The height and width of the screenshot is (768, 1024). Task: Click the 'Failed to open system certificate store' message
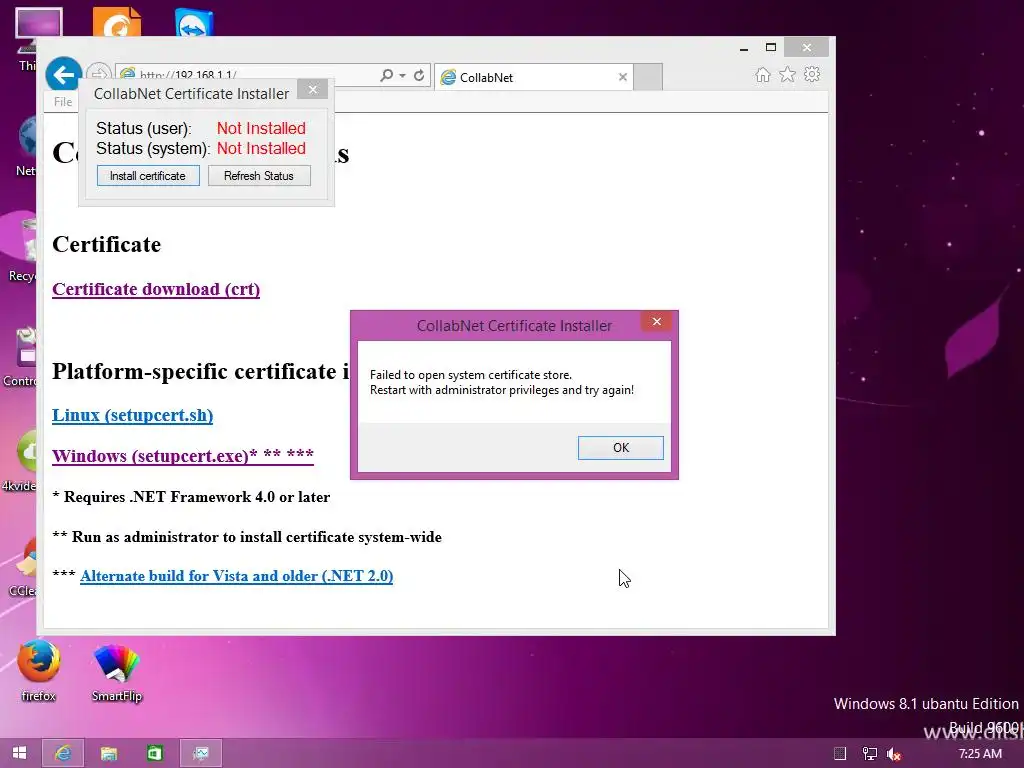(471, 375)
